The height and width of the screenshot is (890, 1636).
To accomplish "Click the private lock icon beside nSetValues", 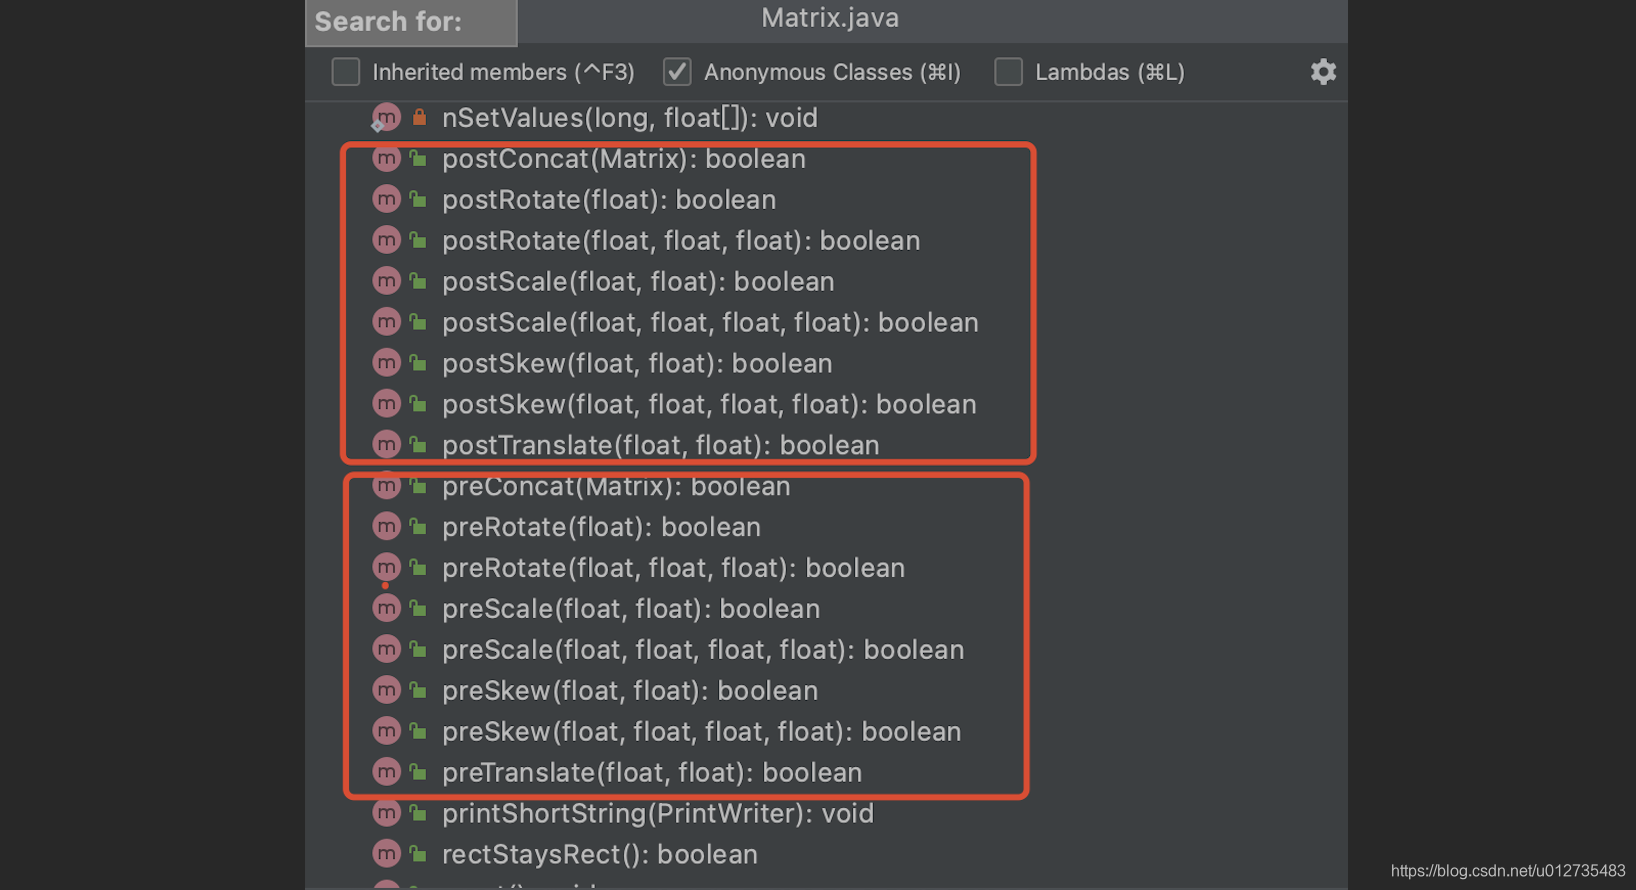I will click(418, 116).
